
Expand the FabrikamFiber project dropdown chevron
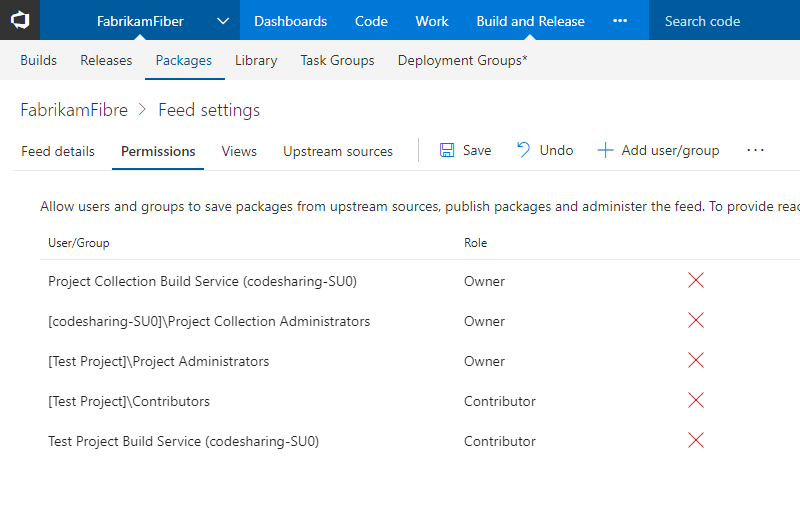pos(223,21)
